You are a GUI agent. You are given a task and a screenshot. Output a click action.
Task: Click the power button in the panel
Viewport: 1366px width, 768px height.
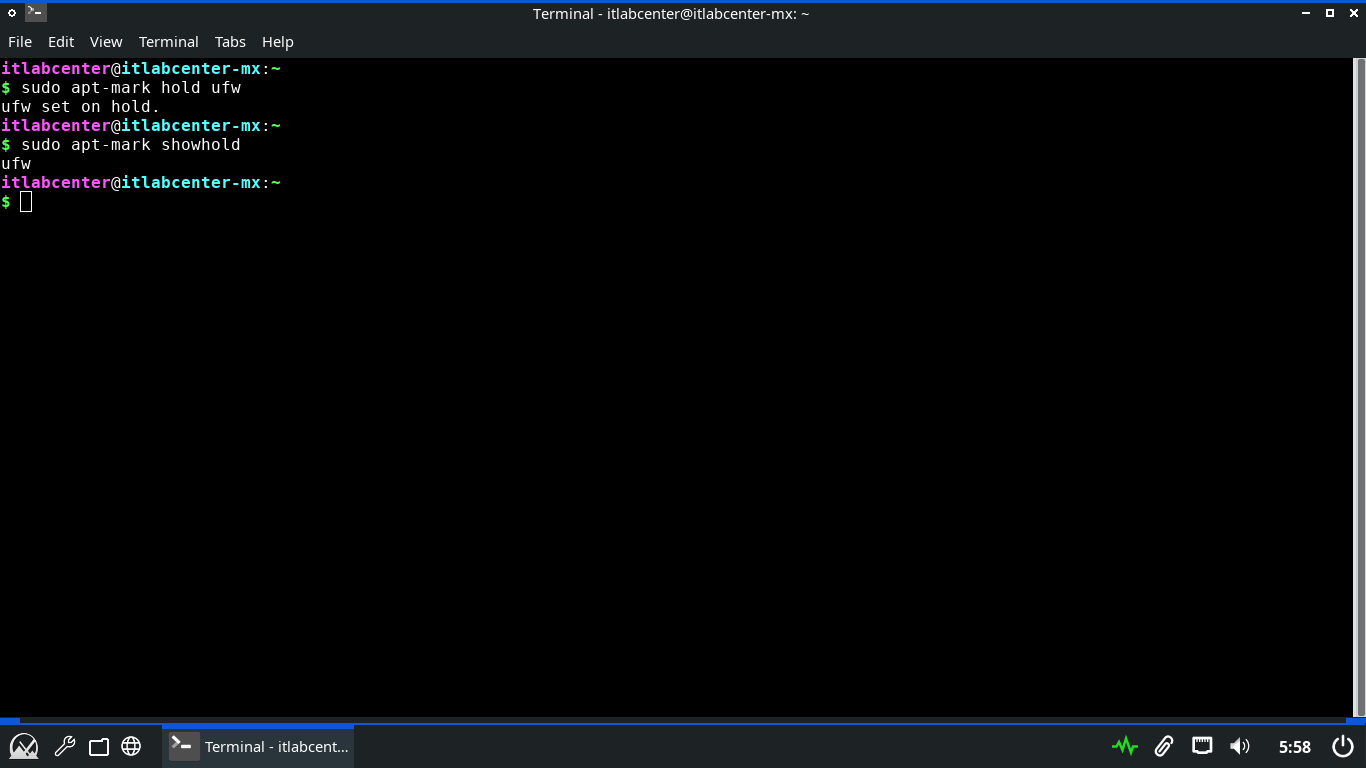1343,746
